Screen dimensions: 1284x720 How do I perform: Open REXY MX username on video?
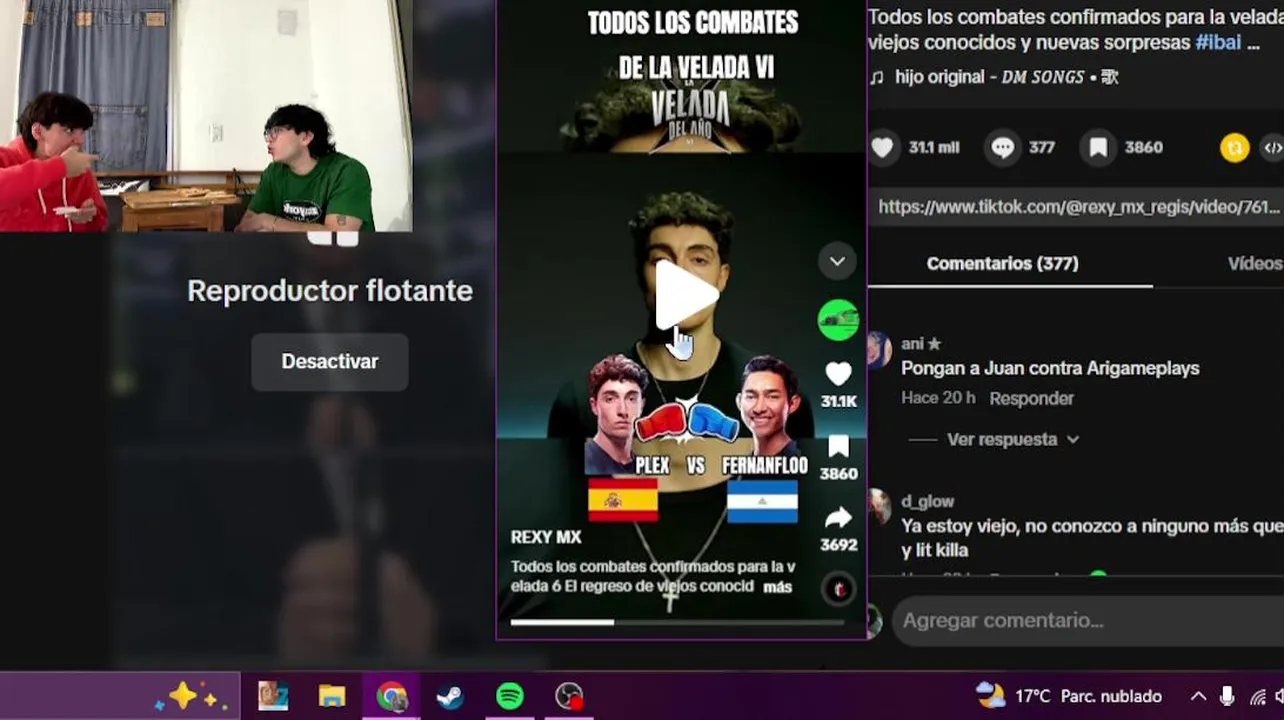546,537
